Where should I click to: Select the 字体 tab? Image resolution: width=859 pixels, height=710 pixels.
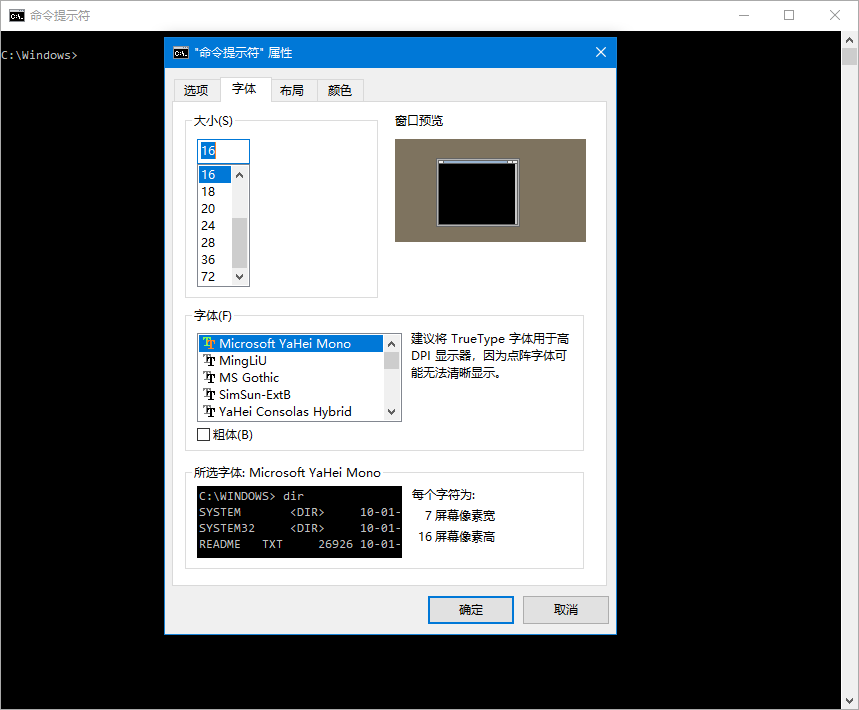click(244, 89)
